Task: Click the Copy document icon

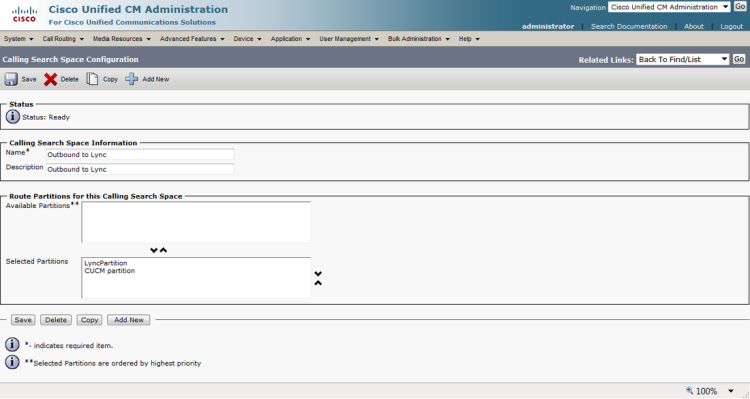Action: 92,79
